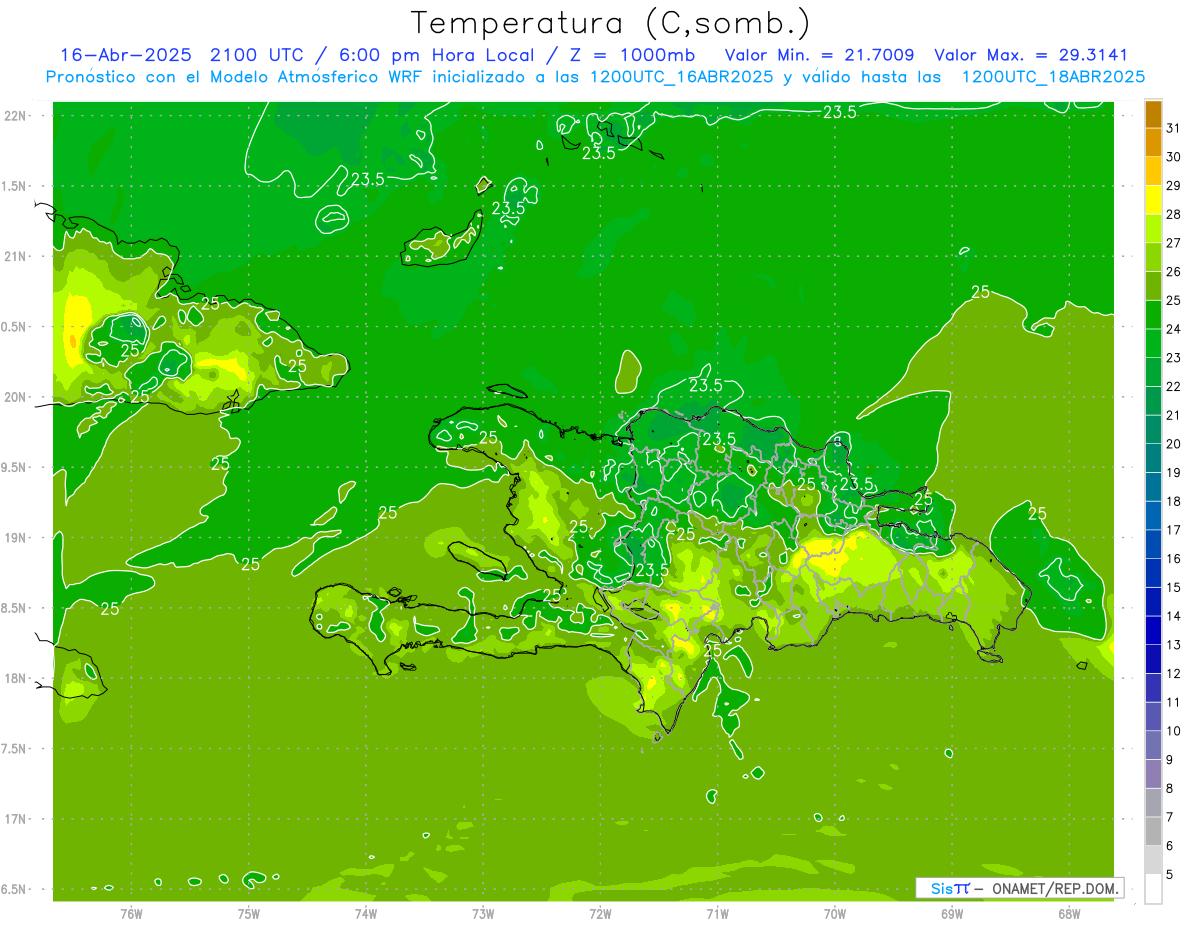
Task: Click '1200UTC_18ABR2025' valid-until time text
Action: [1053, 77]
